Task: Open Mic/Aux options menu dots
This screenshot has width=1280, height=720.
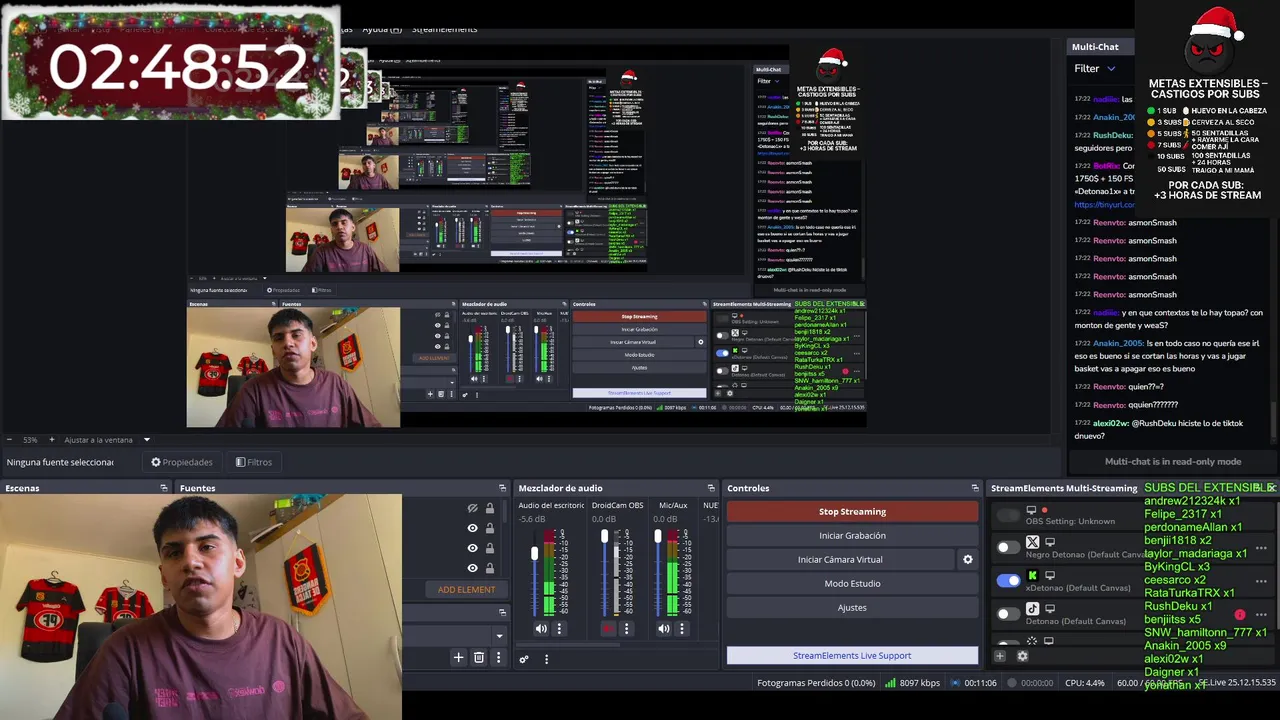Action: click(682, 629)
